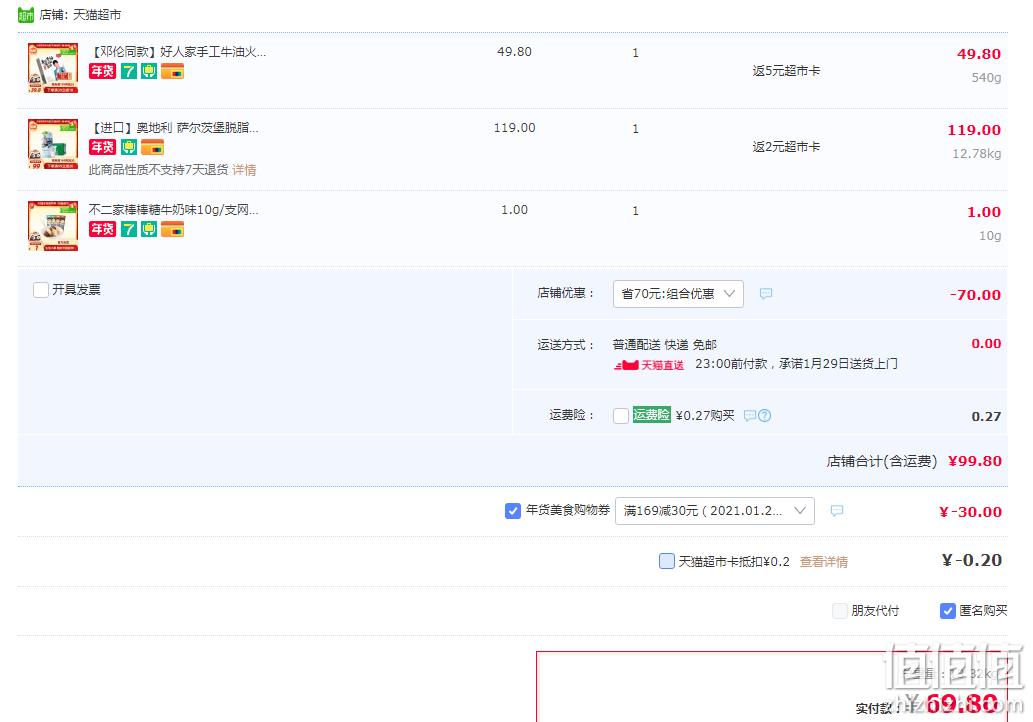Click help question mark beside shipping insurance
Viewport: 1033px width, 722px height.
coord(764,416)
